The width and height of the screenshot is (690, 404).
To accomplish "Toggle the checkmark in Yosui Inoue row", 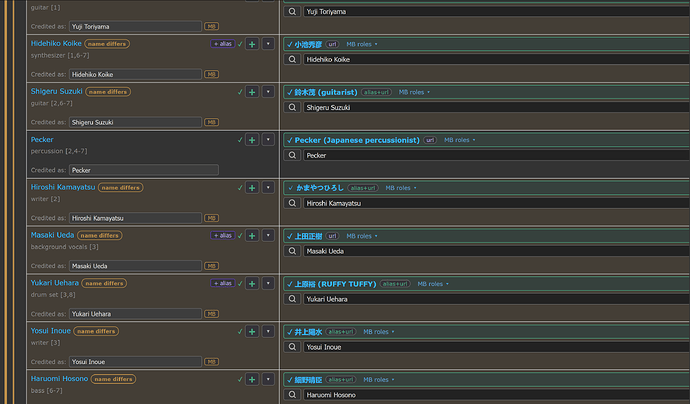I will pyautogui.click(x=240, y=331).
